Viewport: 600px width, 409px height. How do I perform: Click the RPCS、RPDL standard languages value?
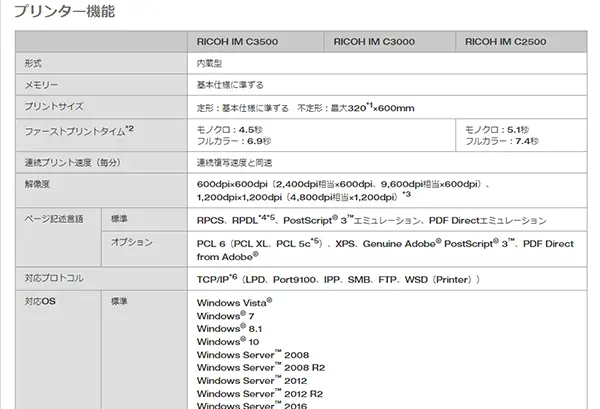(x=372, y=220)
